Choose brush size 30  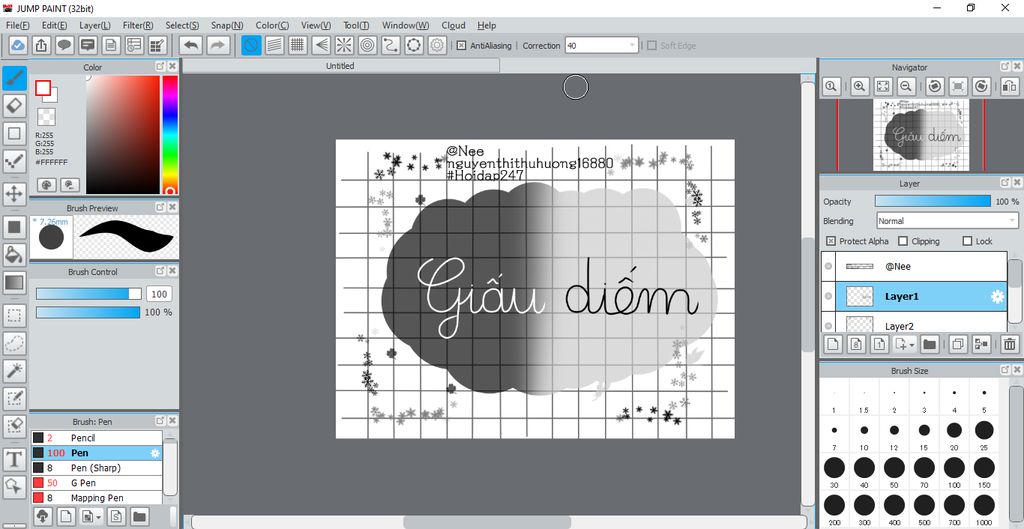tap(834, 472)
